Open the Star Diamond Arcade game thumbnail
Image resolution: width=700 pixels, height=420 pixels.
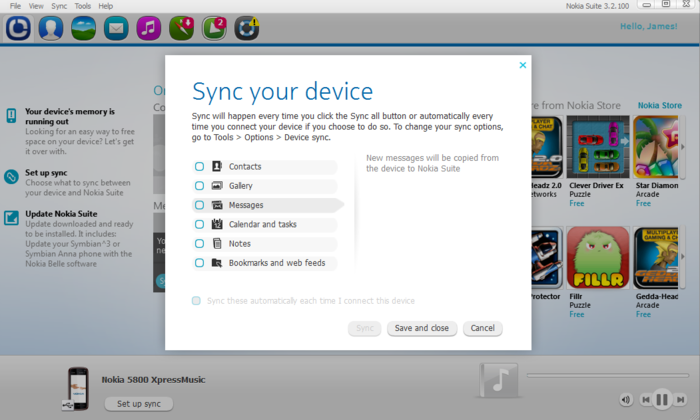(655, 147)
